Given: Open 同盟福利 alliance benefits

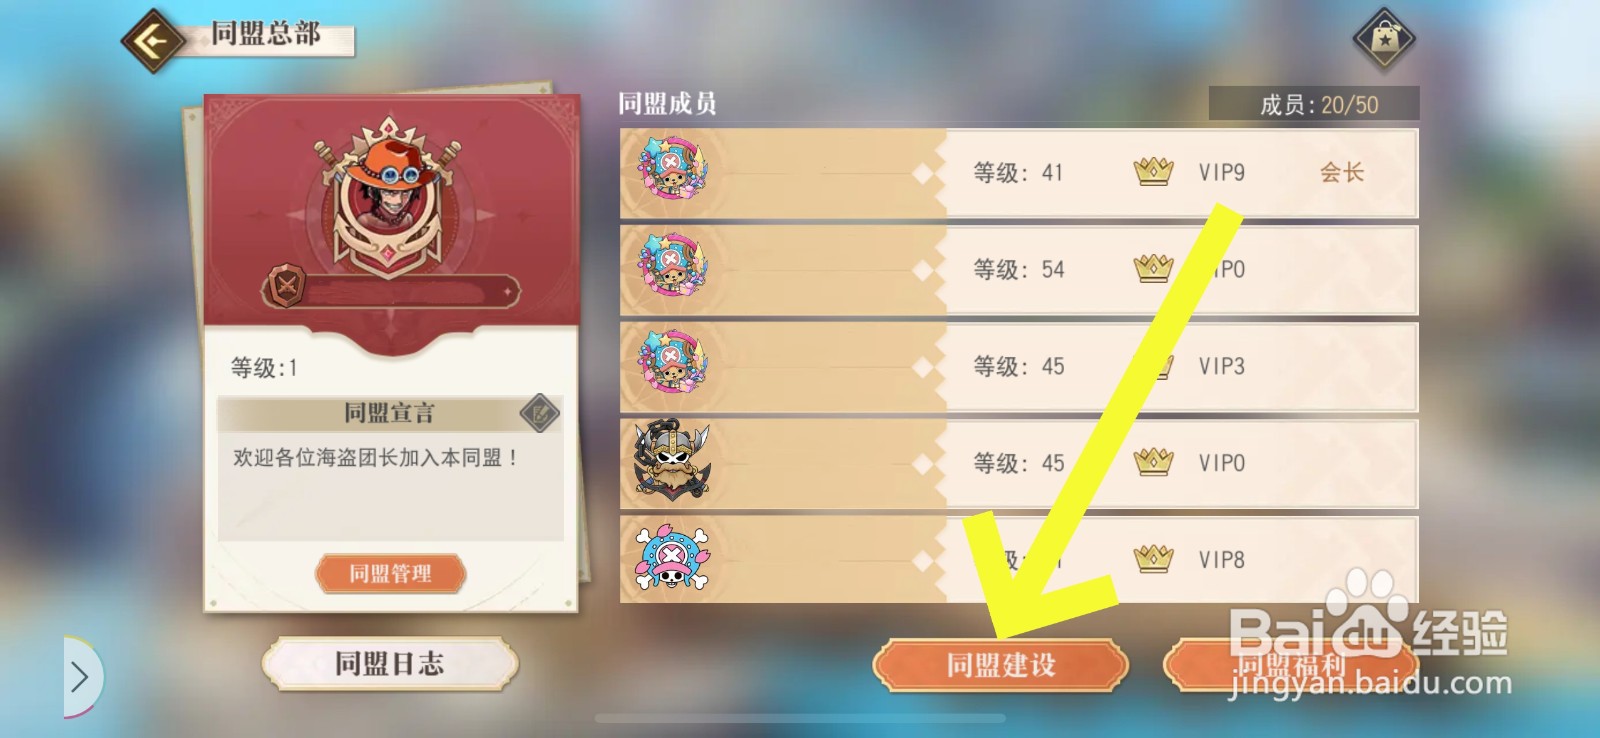Looking at the screenshot, I should (x=1291, y=665).
